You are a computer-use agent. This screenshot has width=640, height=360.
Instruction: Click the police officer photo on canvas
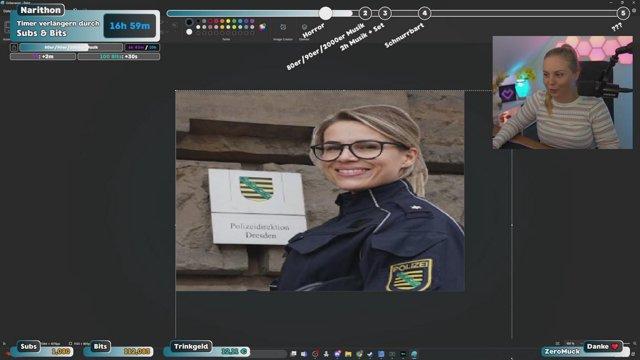click(x=320, y=191)
